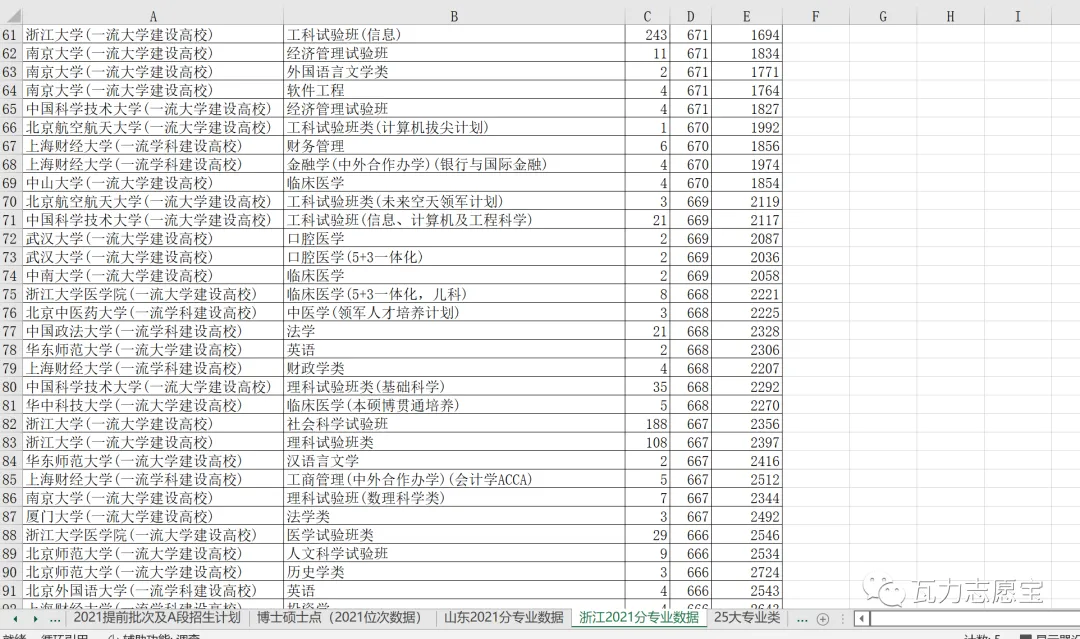
Task: Select row 61 header
Action: pos(11,34)
